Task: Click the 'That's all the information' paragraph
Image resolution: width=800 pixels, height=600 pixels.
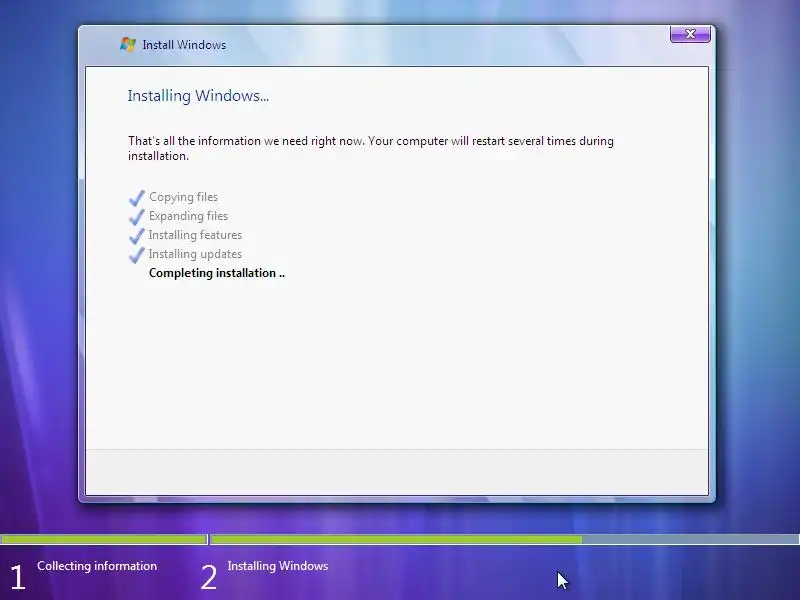Action: (371, 148)
